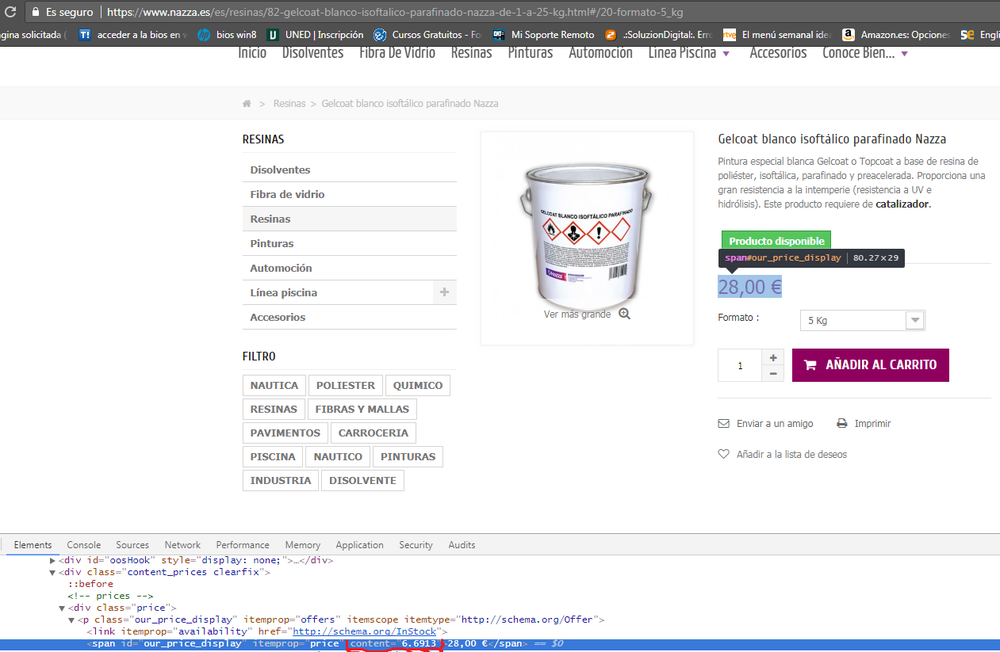
Task: Expand the Línea Piscina dropdown arrow in nav
Action: click(x=726, y=54)
